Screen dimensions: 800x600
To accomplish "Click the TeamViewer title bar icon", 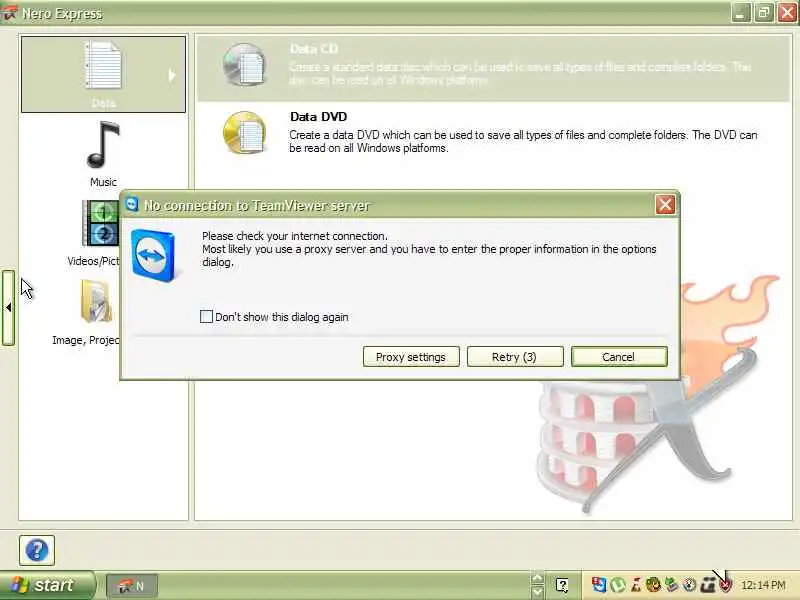I will [132, 204].
